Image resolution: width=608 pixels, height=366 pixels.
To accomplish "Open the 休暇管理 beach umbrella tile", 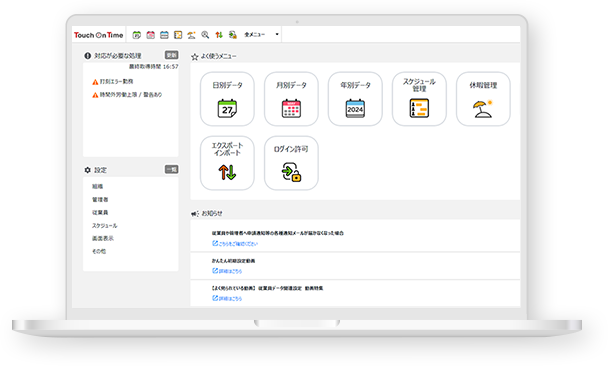I will coord(483,99).
